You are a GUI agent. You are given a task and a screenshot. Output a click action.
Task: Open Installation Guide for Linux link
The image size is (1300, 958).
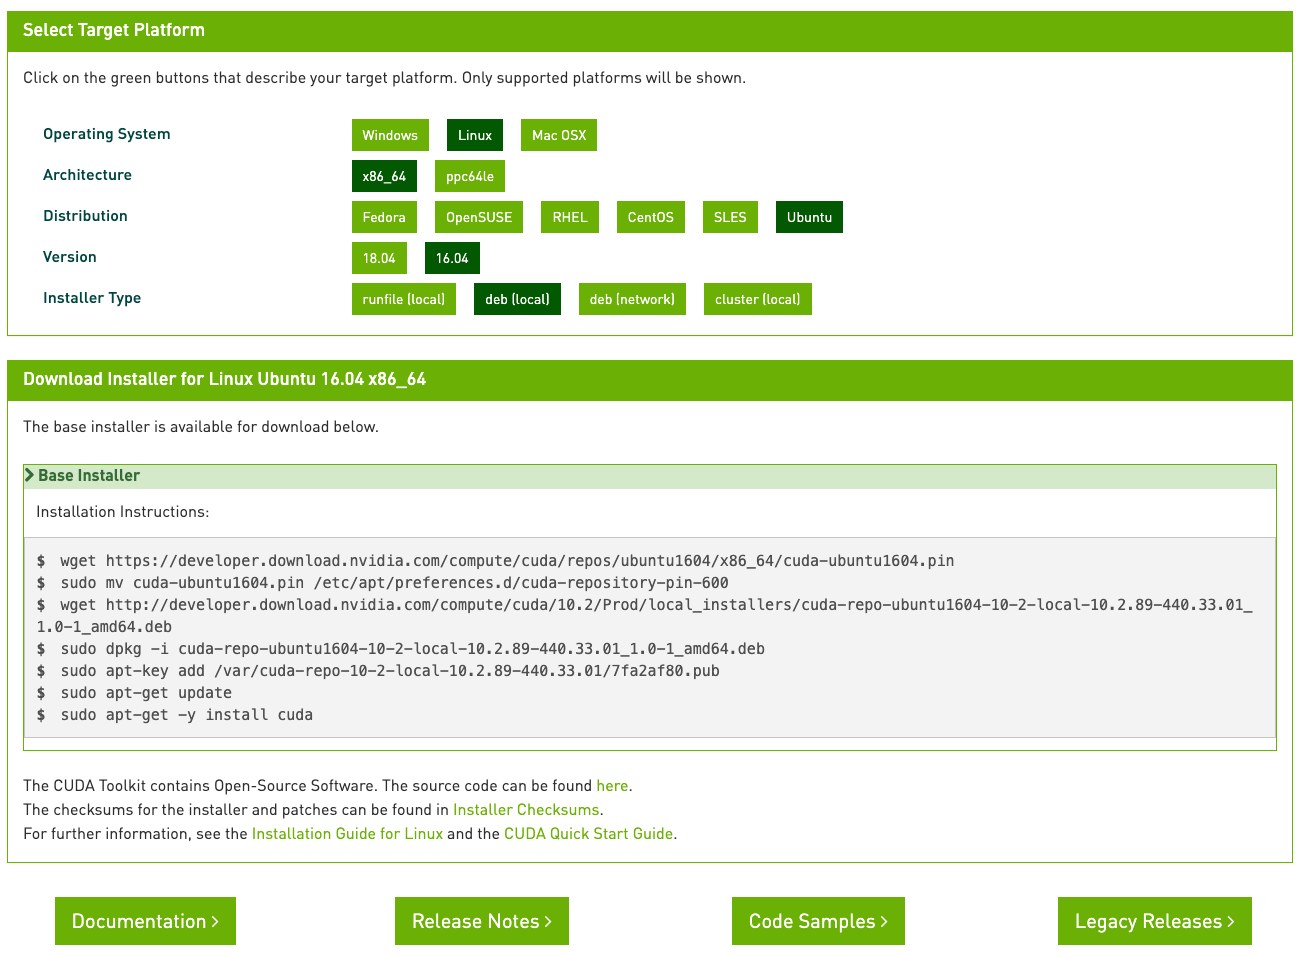click(x=347, y=834)
